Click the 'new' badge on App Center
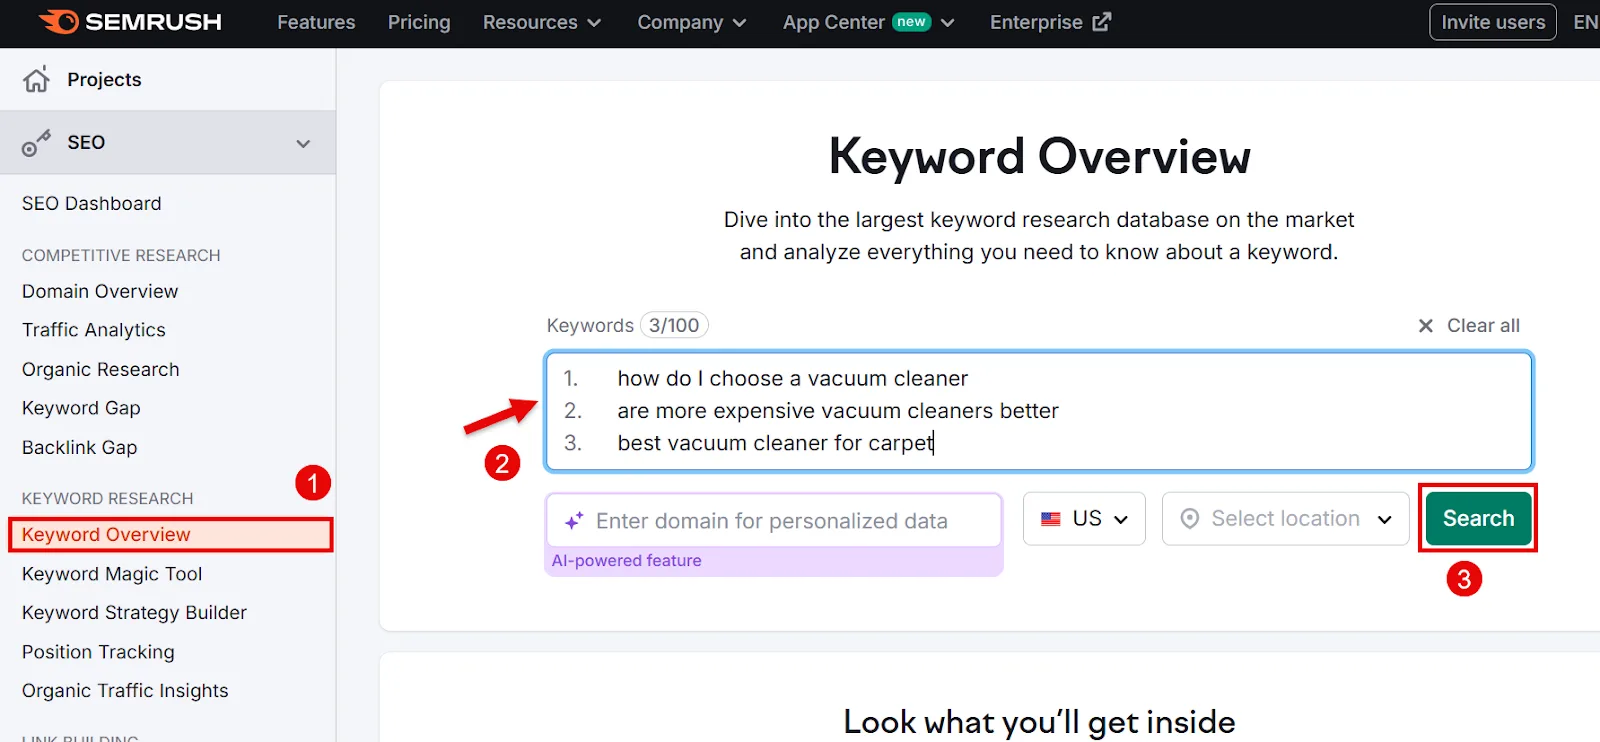This screenshot has height=742, width=1600. point(911,22)
